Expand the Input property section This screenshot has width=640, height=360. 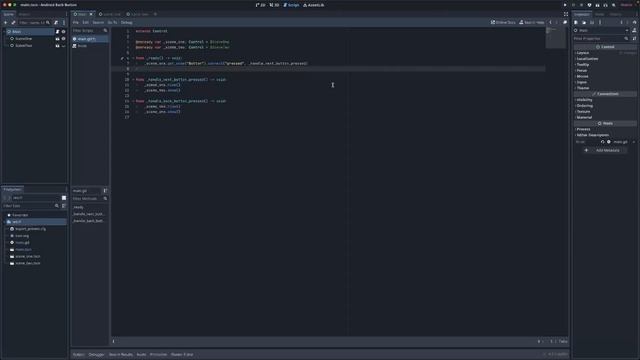tap(581, 82)
